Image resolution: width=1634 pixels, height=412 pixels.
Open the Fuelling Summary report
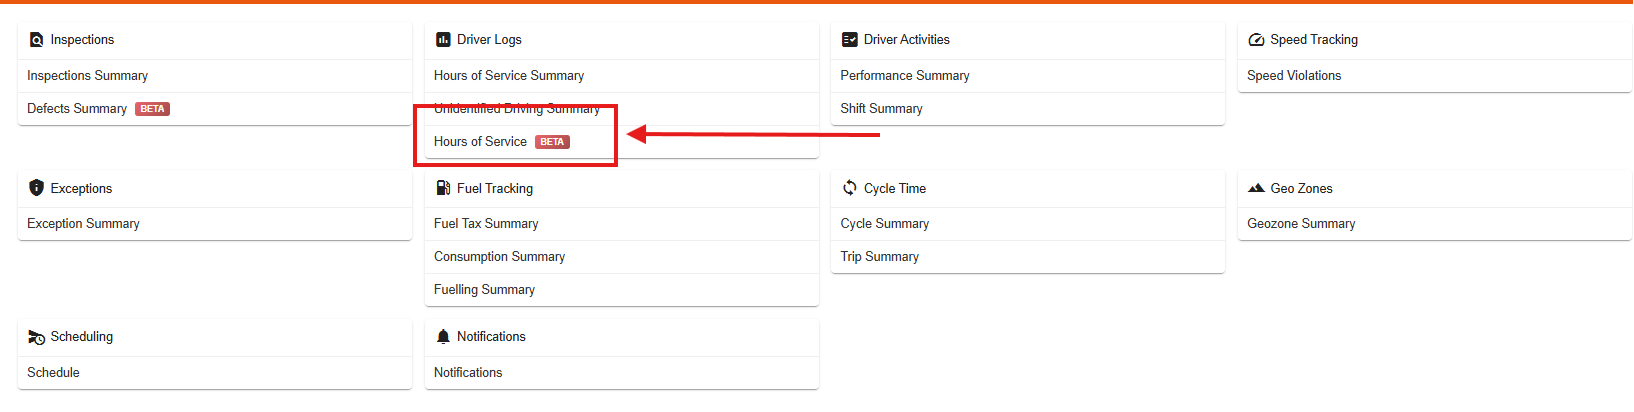(621, 290)
